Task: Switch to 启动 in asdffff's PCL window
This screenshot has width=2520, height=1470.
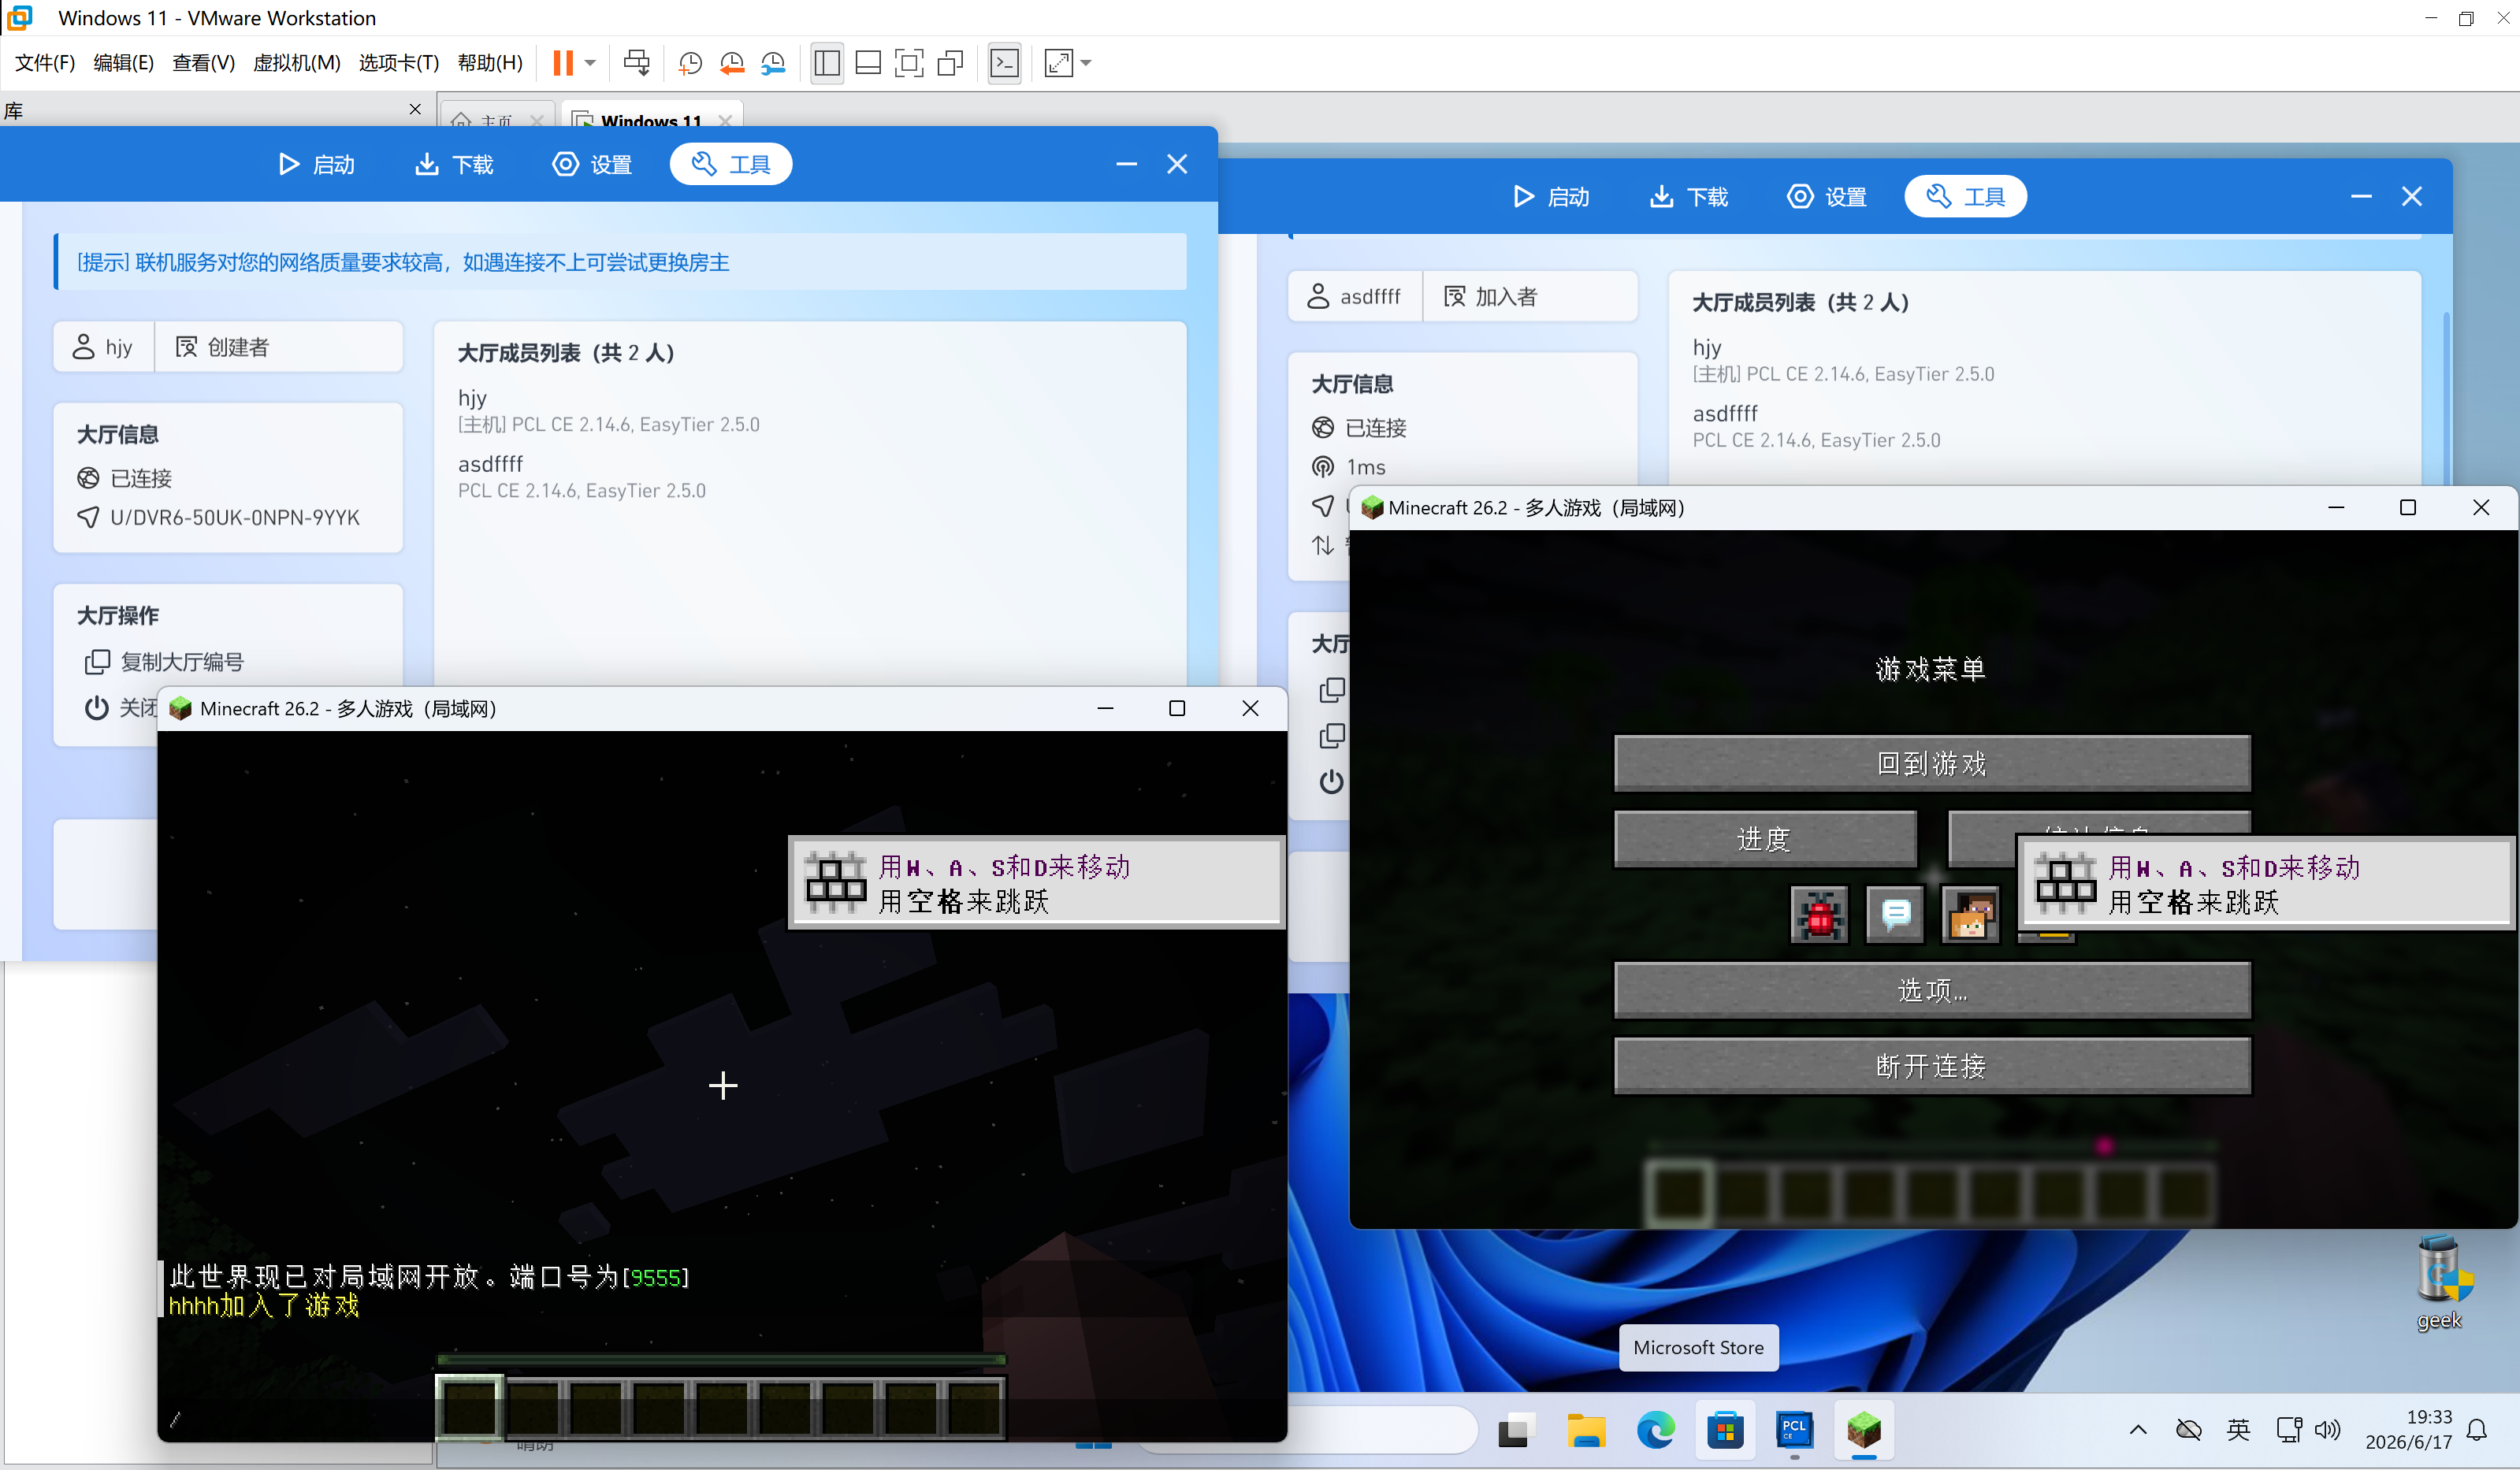Action: click(x=1551, y=197)
